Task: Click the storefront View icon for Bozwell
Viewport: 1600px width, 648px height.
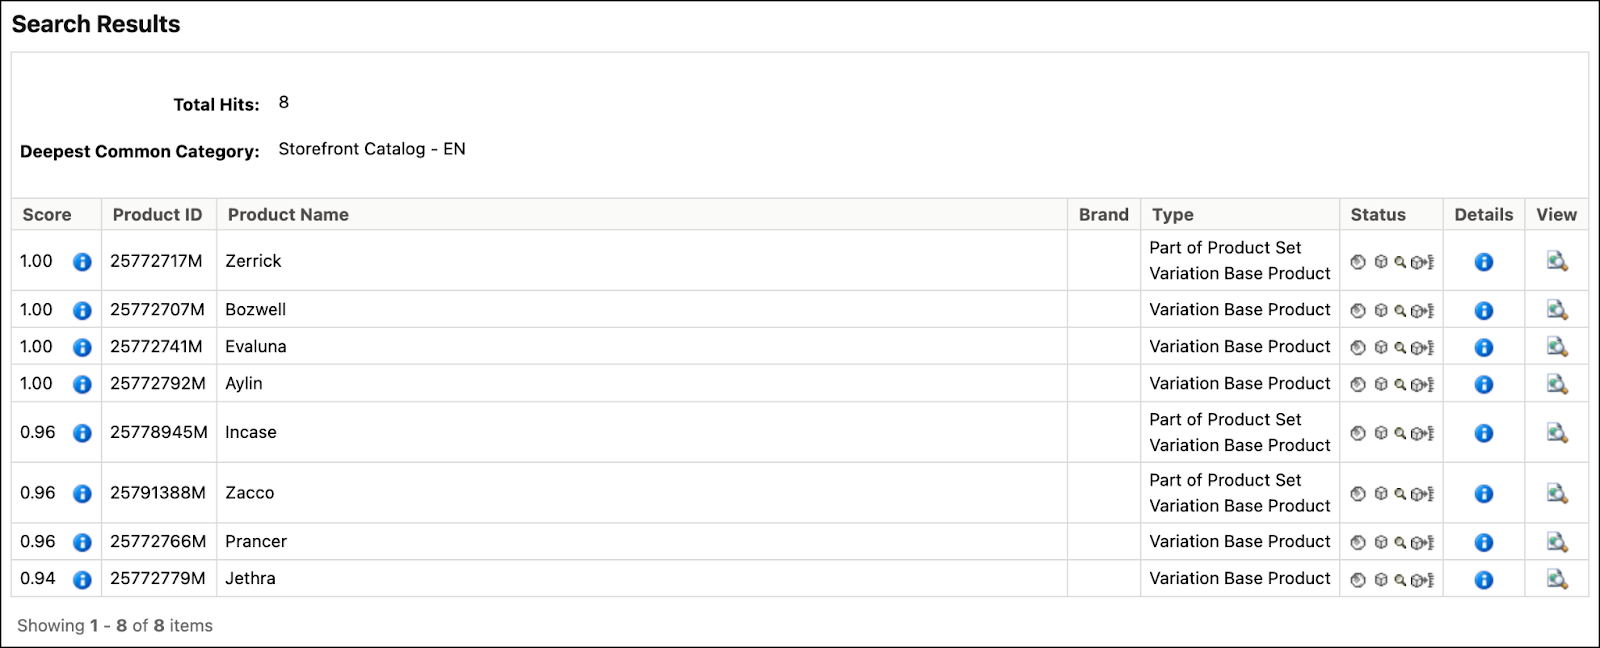Action: click(1556, 309)
